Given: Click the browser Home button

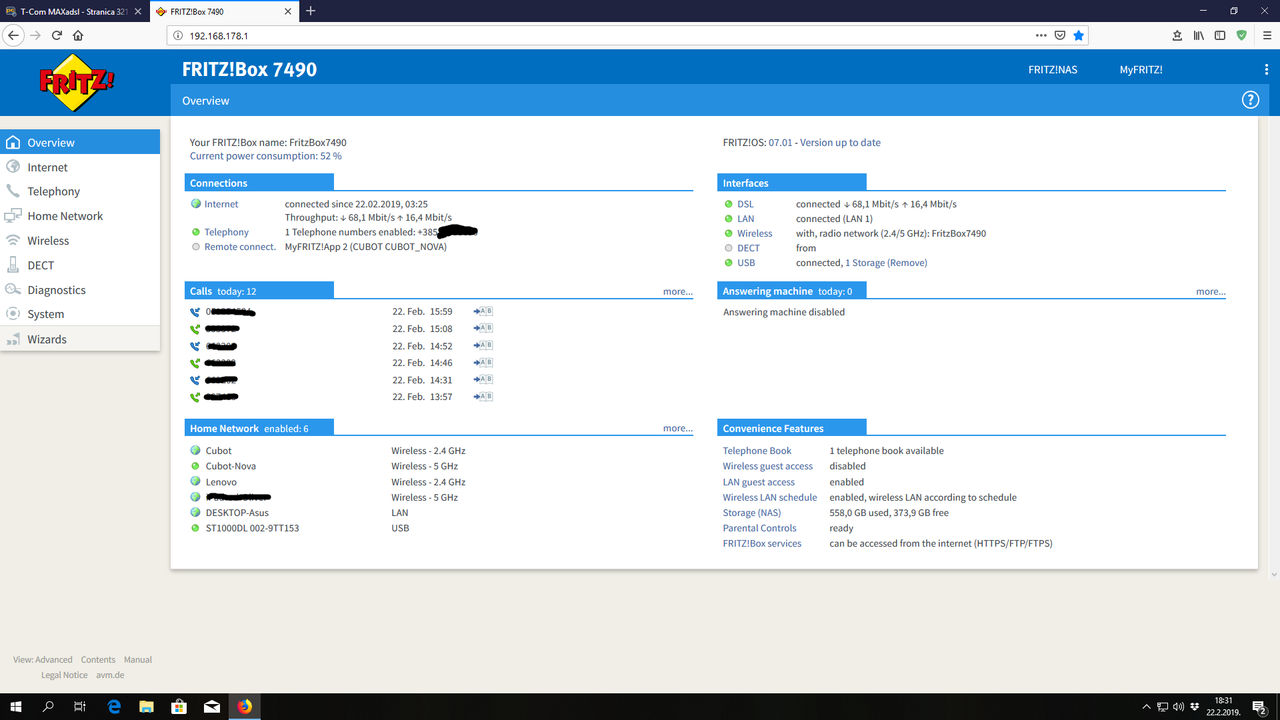Looking at the screenshot, I should pyautogui.click(x=78, y=35).
